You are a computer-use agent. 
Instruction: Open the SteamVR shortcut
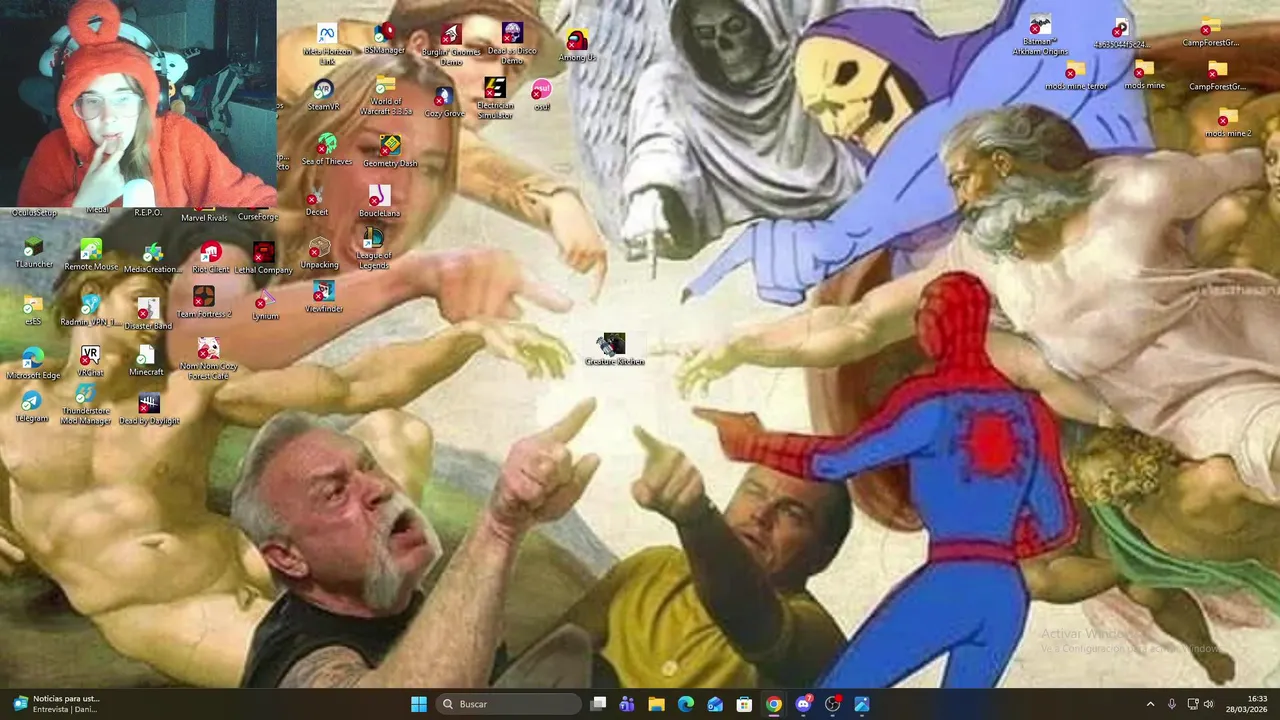(323, 96)
